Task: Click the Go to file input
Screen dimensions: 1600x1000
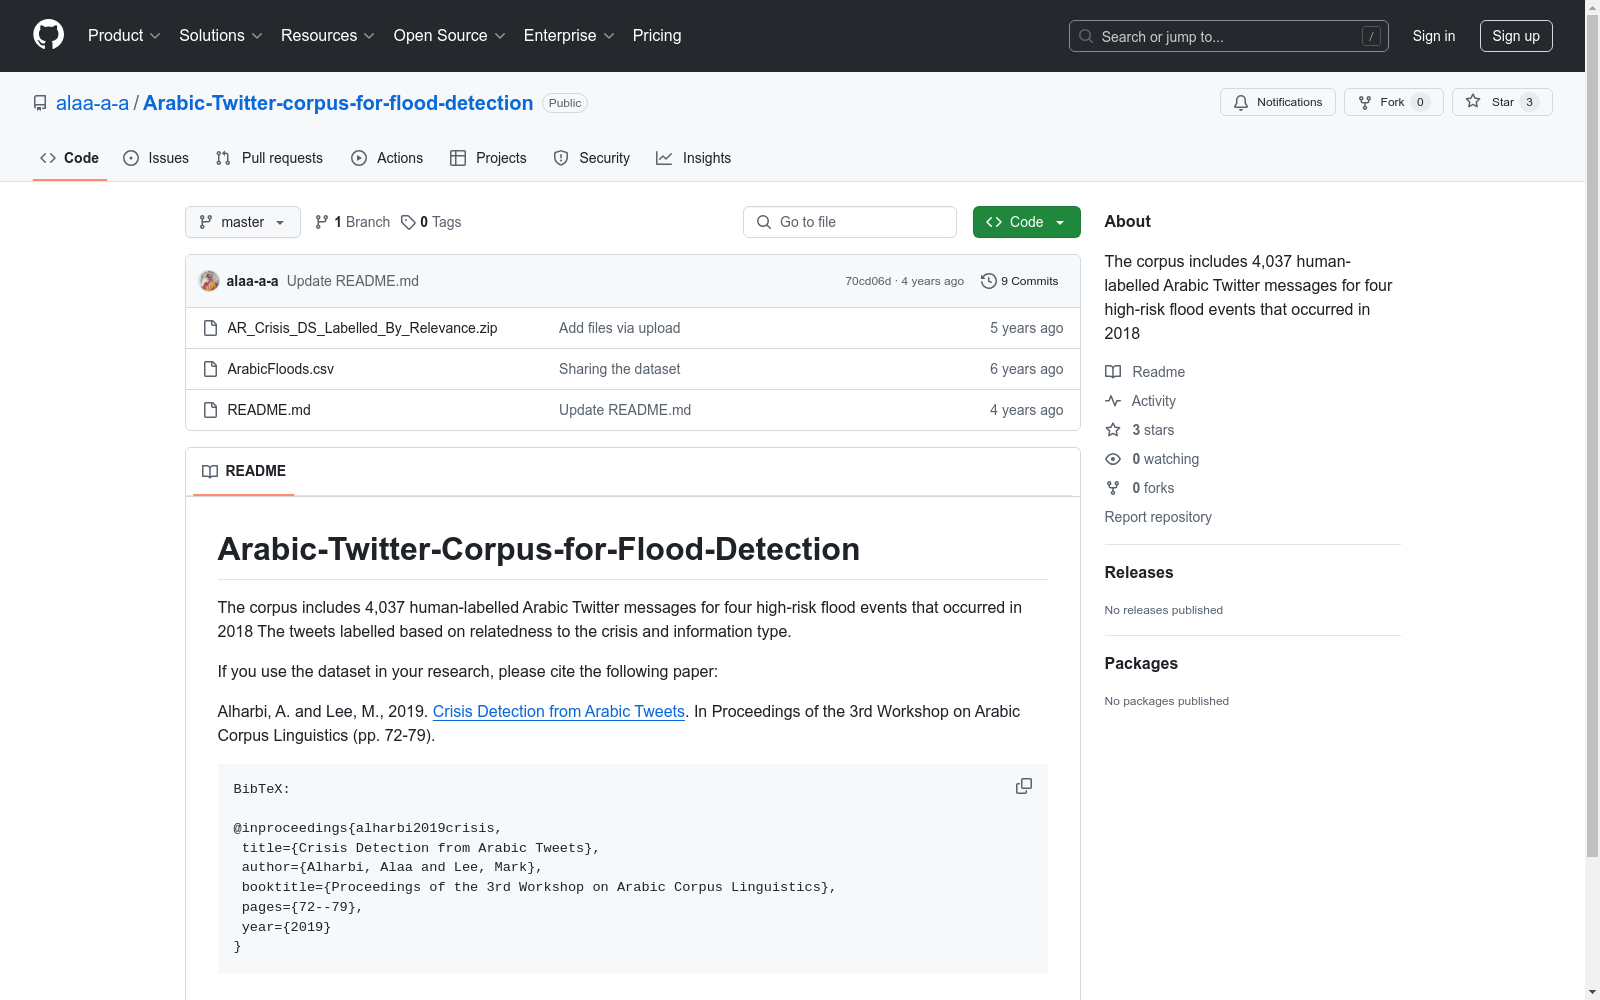Action: 850,222
